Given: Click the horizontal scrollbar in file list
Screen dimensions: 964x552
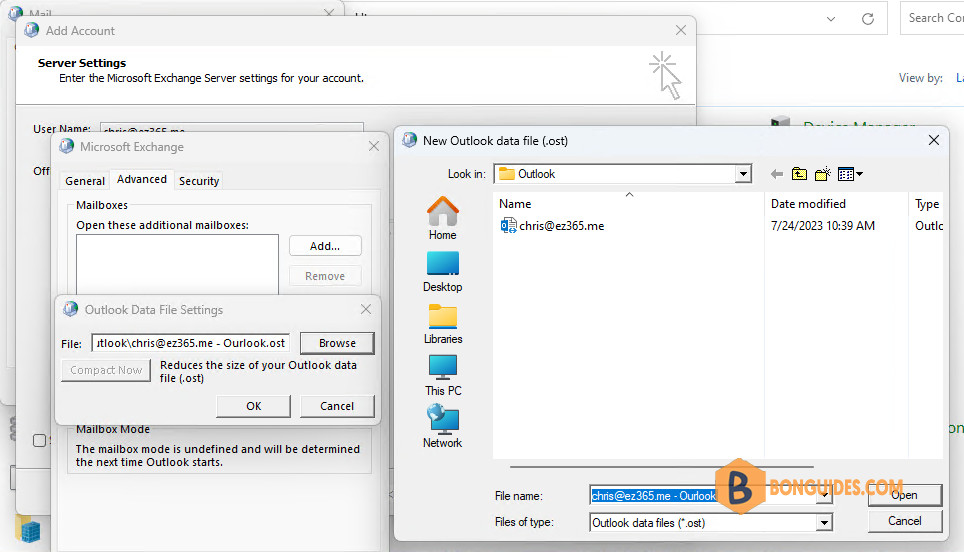Looking at the screenshot, I should click(661, 467).
